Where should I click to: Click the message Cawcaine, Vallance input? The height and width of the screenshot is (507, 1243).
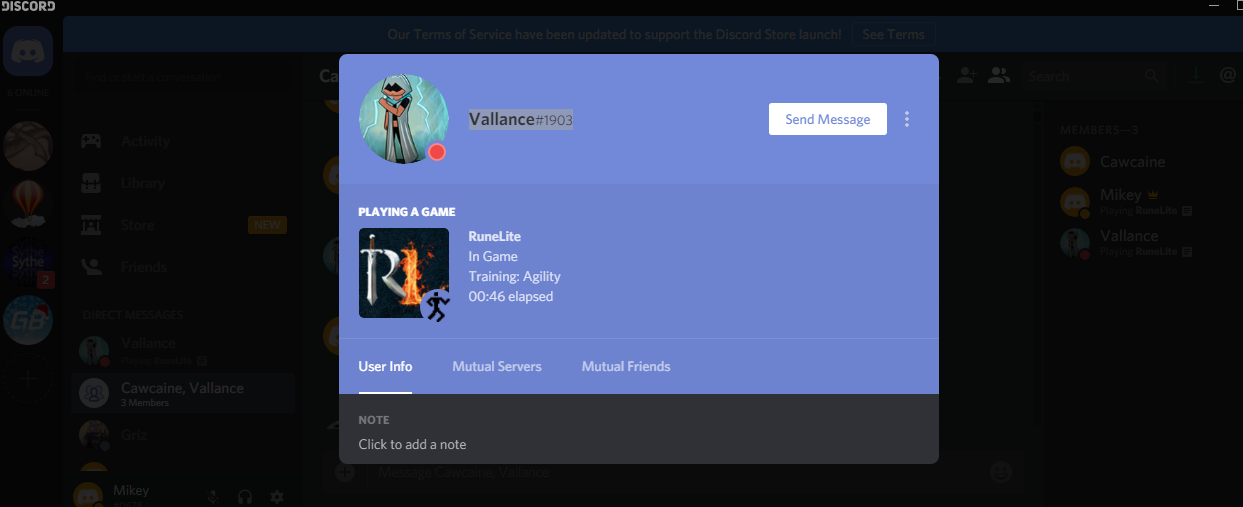tap(675, 472)
